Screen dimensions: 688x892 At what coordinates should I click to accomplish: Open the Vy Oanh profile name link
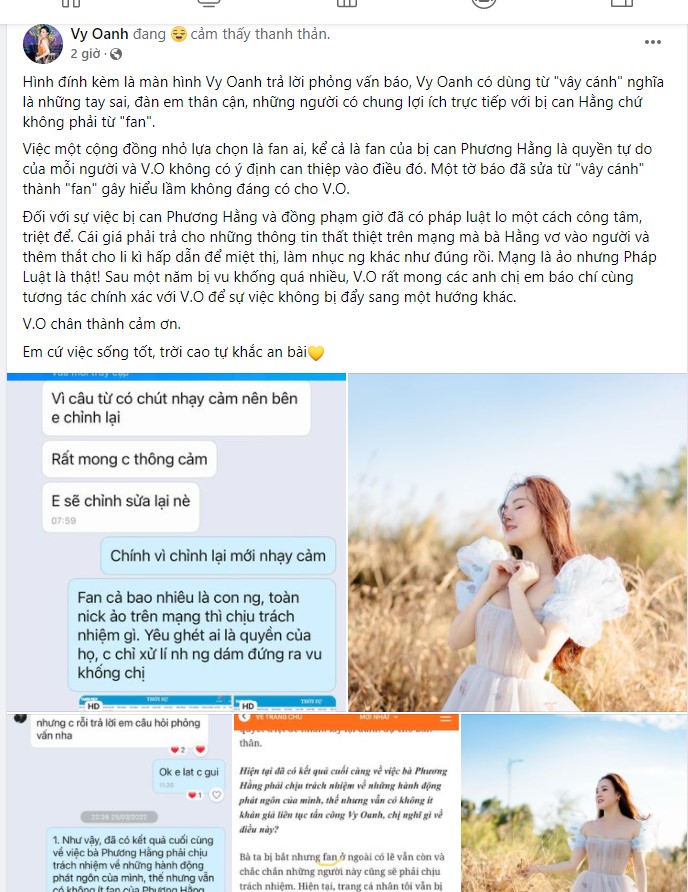(100, 34)
